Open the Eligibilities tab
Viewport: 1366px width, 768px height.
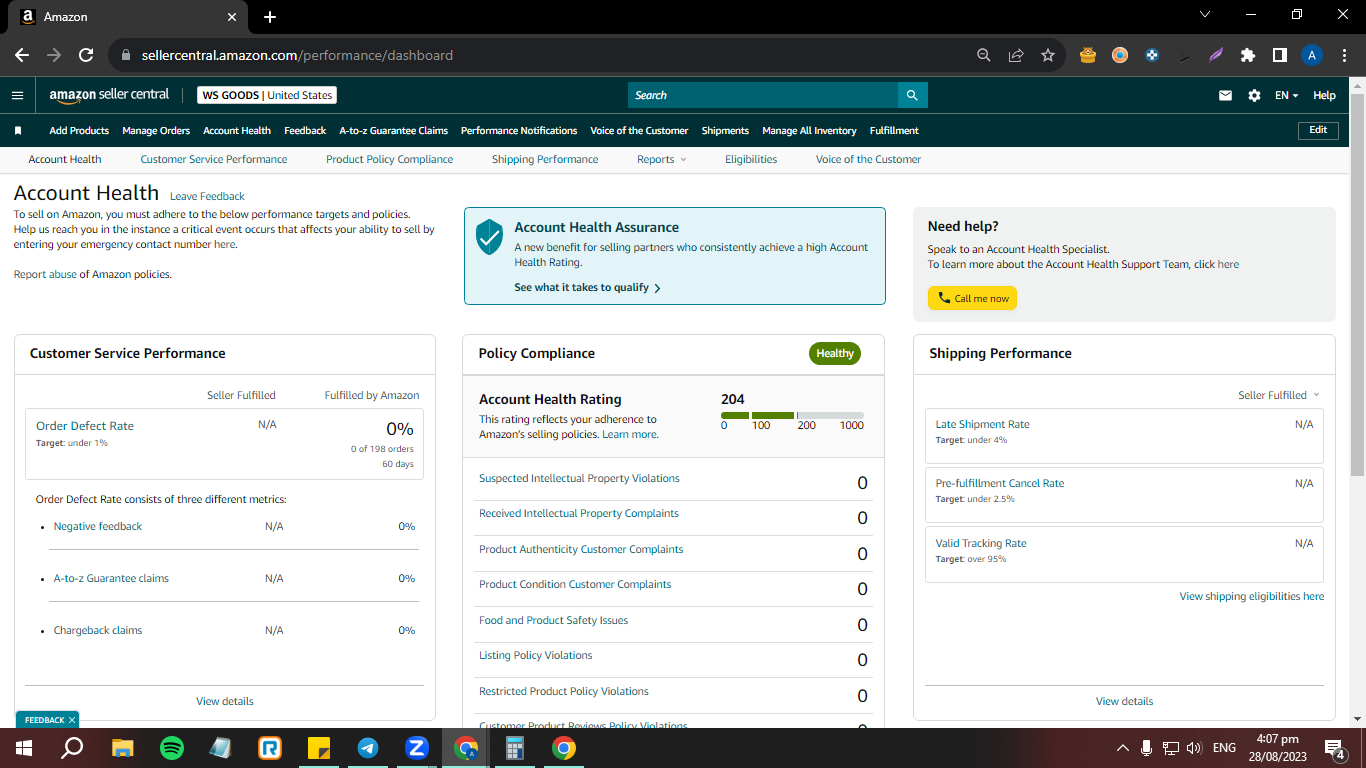click(x=751, y=159)
